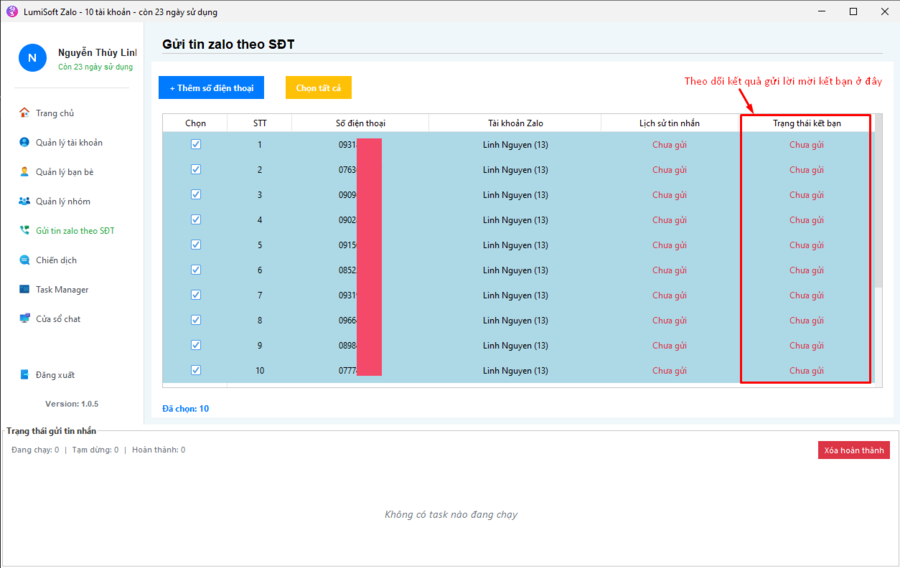Uncheck the checkbox in row 1
This screenshot has width=900, height=568.
point(196,144)
